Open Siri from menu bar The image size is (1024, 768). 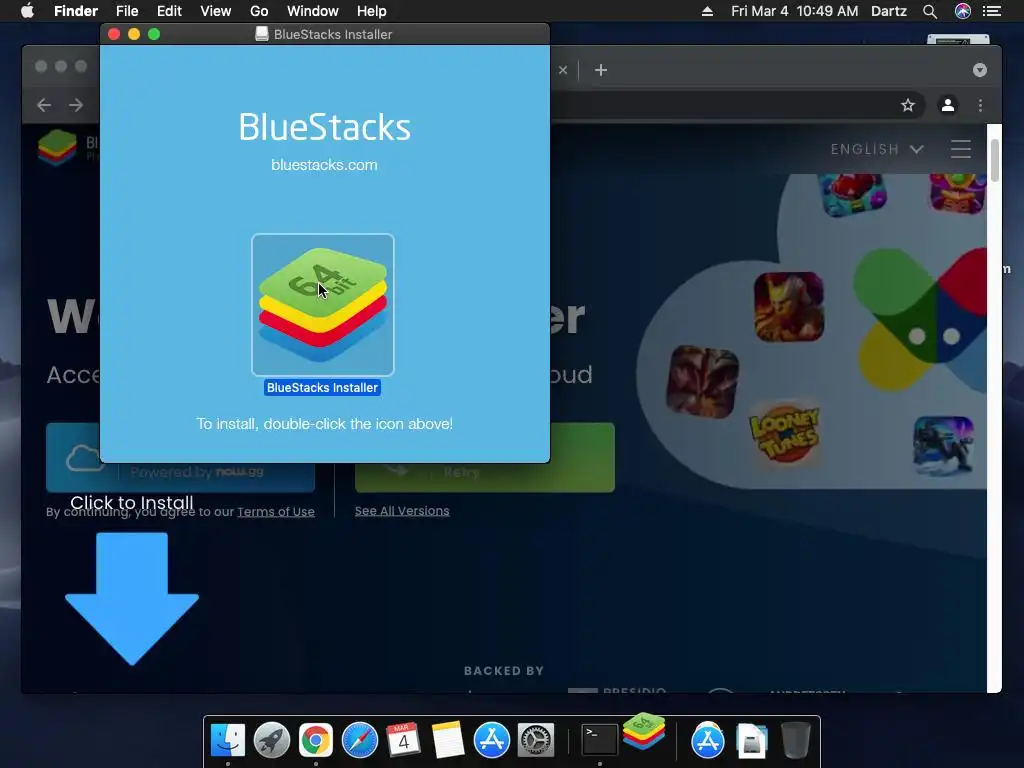963,11
